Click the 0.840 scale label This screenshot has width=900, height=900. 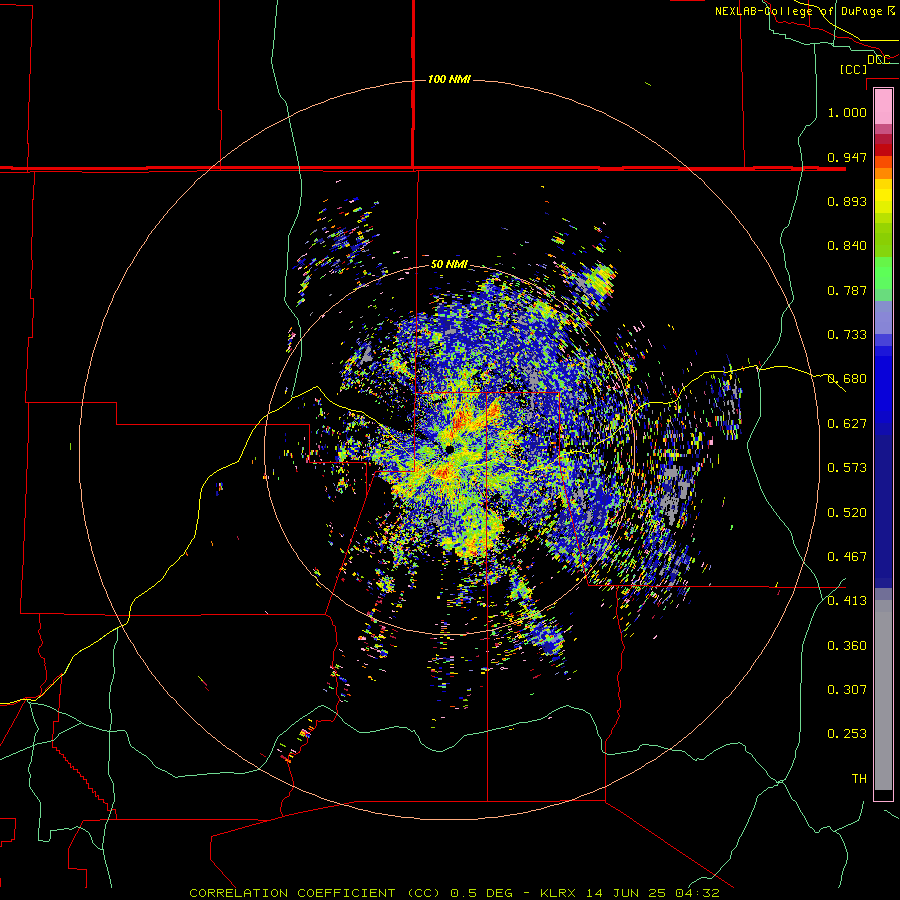(847, 246)
